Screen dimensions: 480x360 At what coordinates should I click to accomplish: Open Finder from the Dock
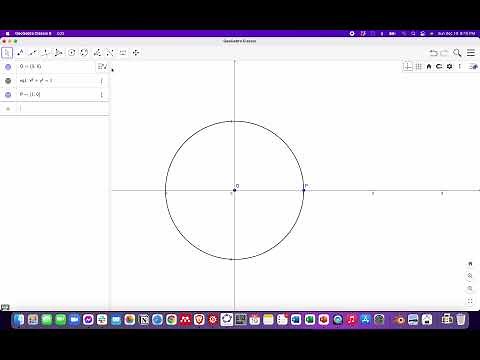(x=19, y=320)
